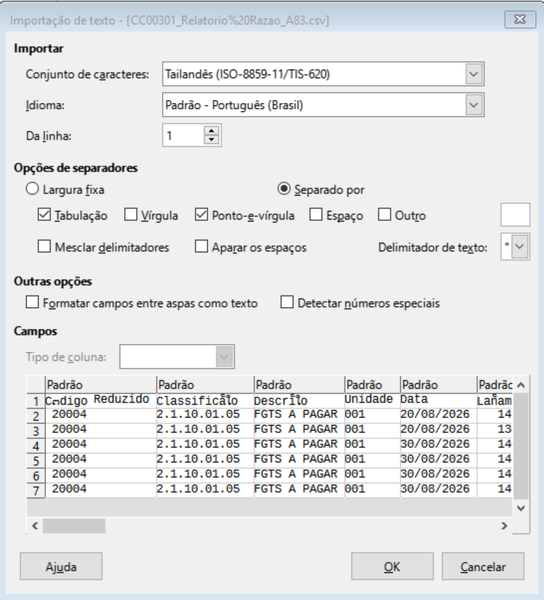
Task: Open the Idioma dropdown list
Action: [x=474, y=105]
